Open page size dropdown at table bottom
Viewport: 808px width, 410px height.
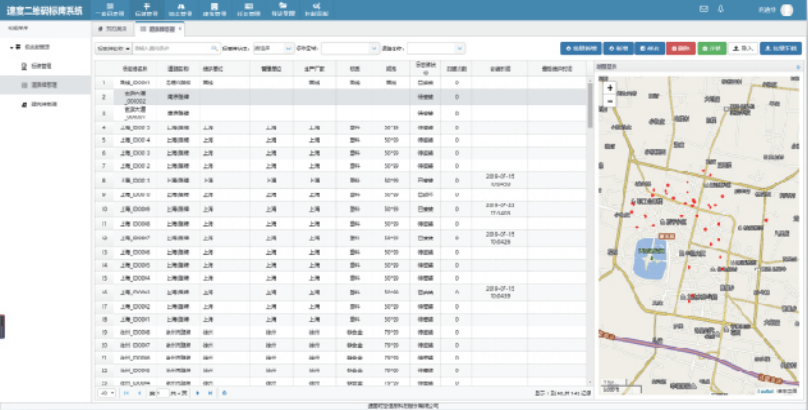click(x=105, y=393)
